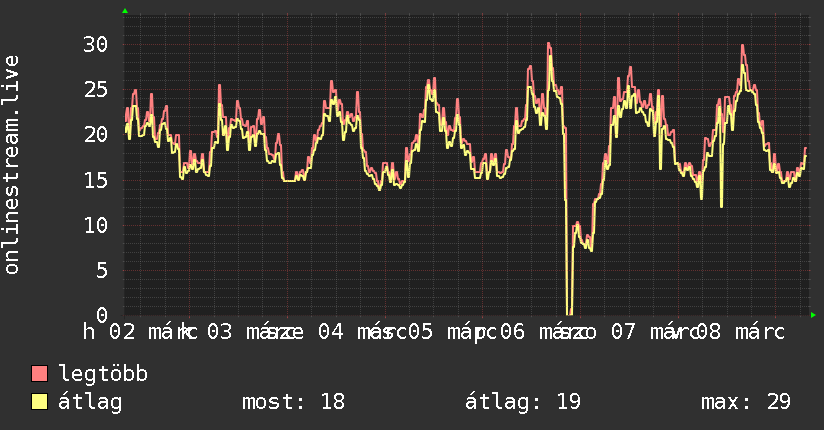Click the 'most: 18' value
Viewport: 824px width, 430px height.
(293, 402)
